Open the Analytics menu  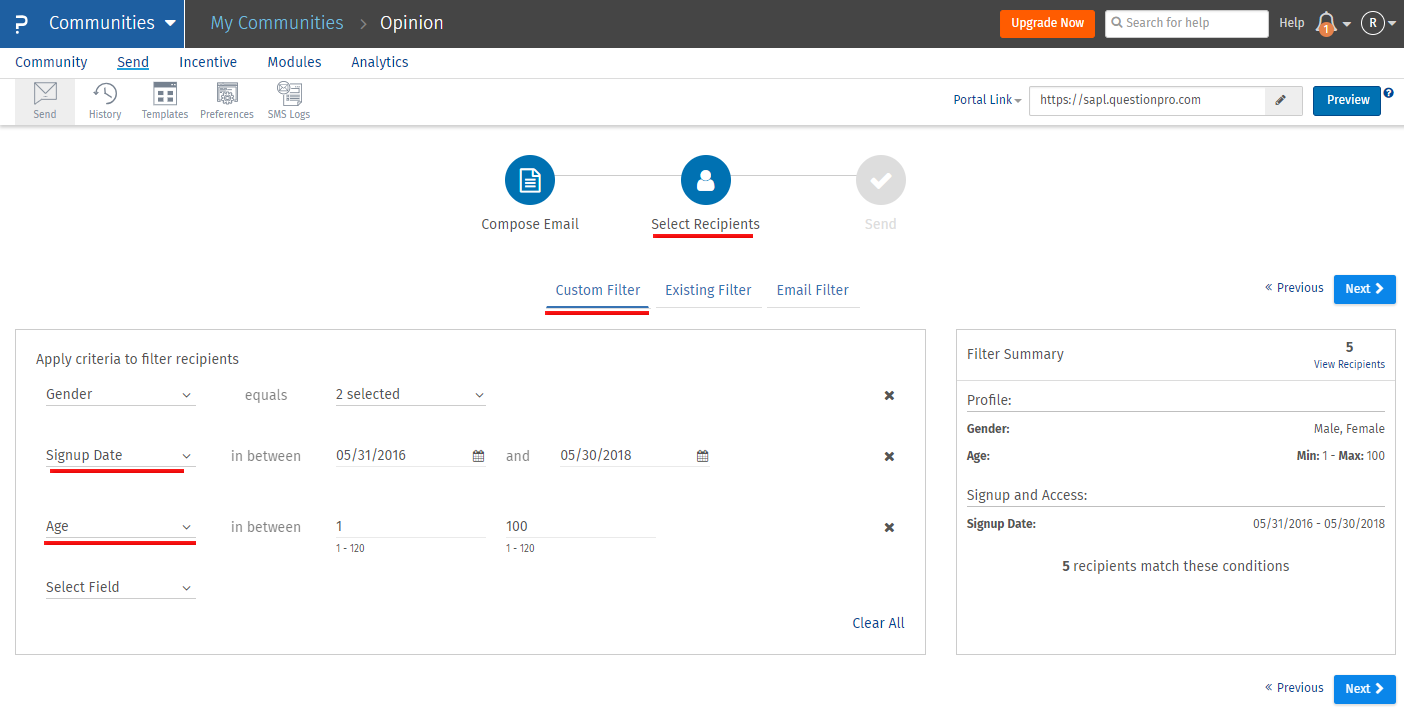pyautogui.click(x=379, y=62)
